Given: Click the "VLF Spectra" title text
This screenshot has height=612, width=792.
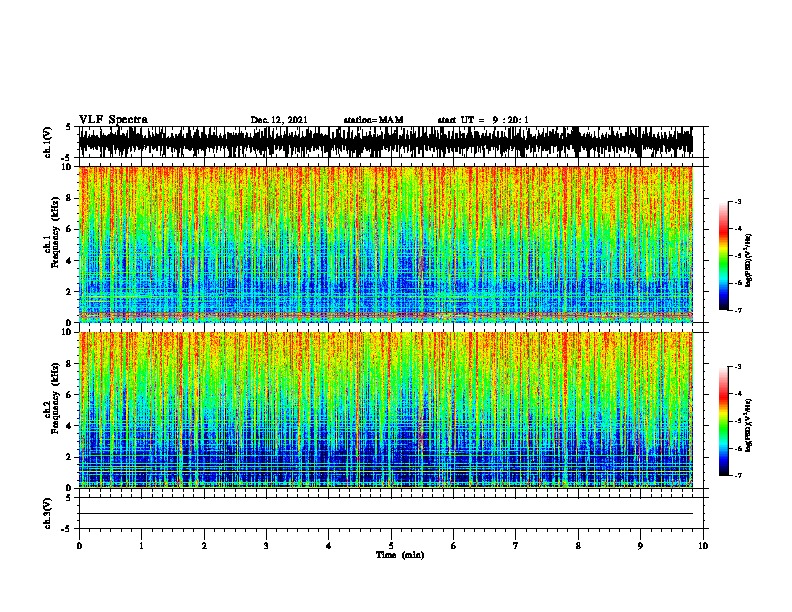Looking at the screenshot, I should point(113,120).
